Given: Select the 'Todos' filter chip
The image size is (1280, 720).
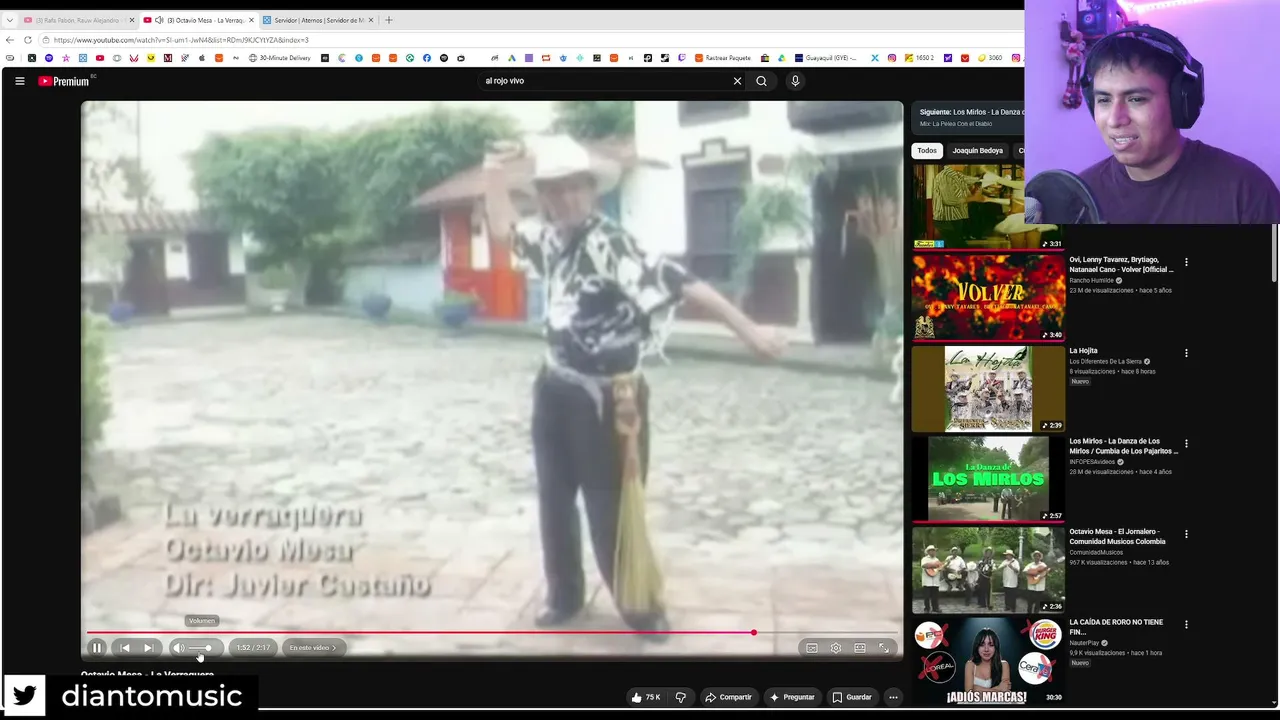Looking at the screenshot, I should pos(927,151).
